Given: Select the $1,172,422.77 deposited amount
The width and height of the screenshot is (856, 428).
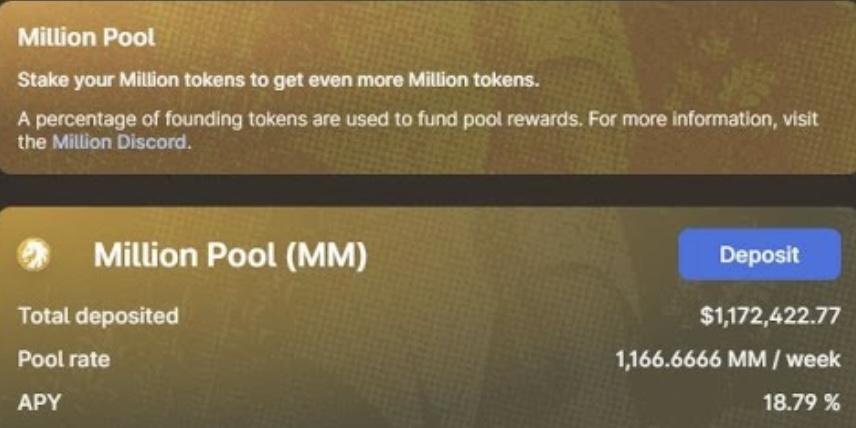Looking at the screenshot, I should click(770, 316).
